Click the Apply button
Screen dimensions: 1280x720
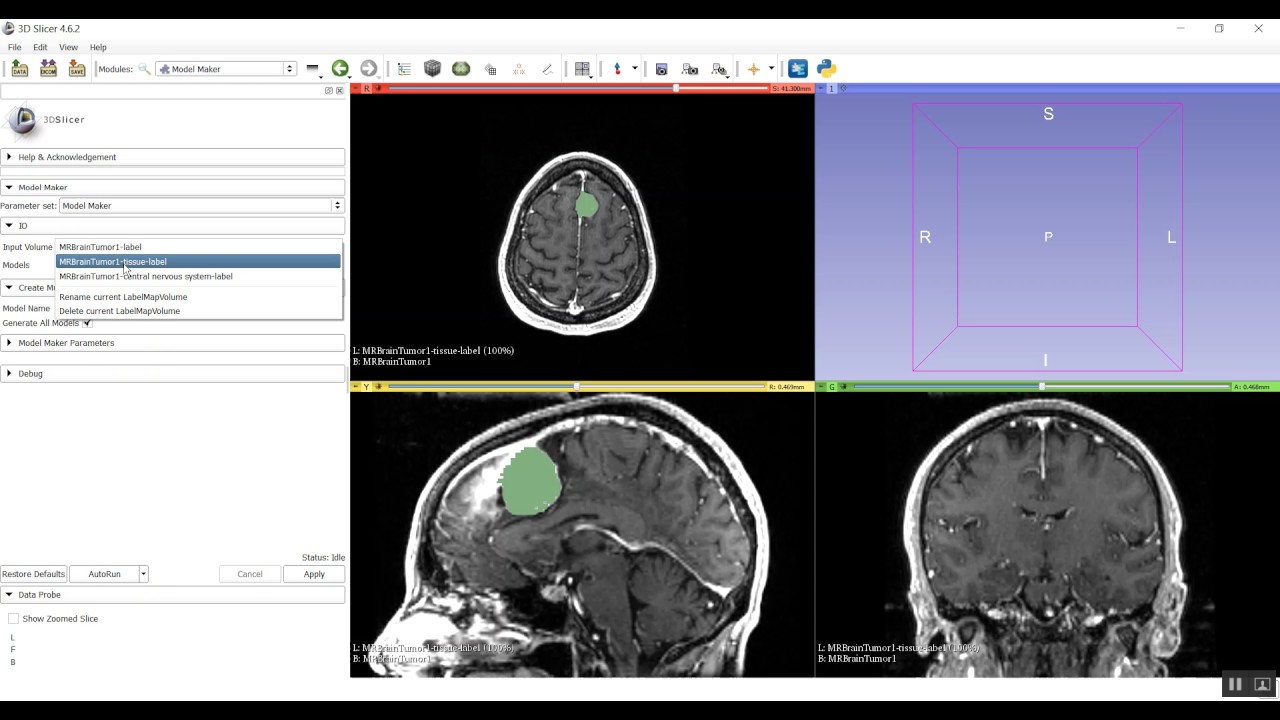click(314, 574)
